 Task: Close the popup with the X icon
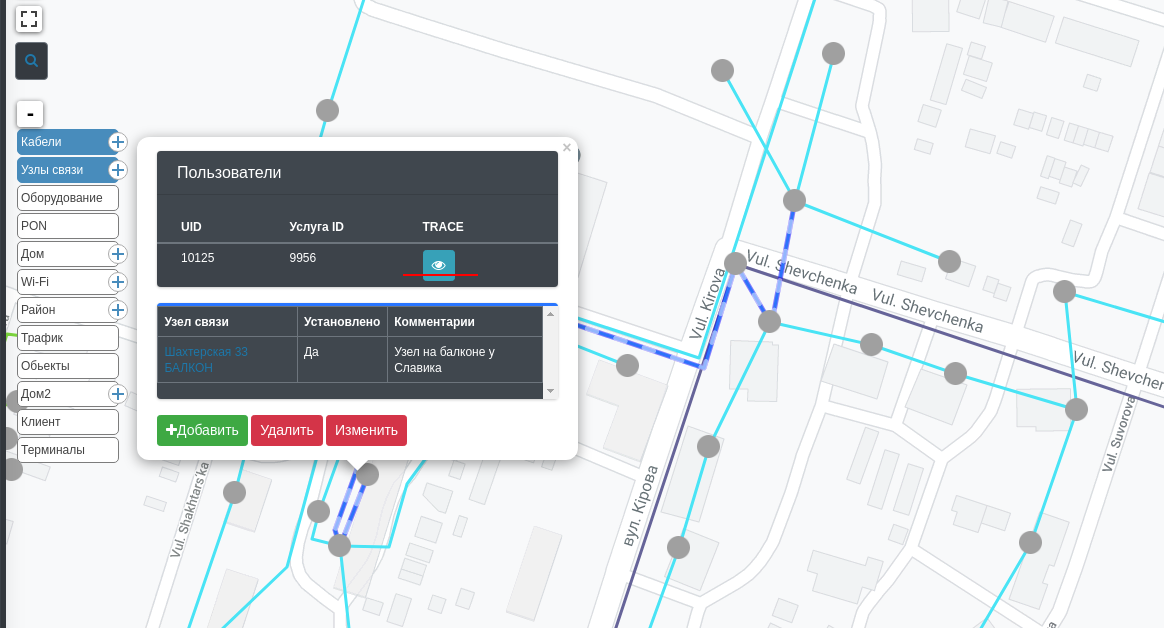pos(567,148)
